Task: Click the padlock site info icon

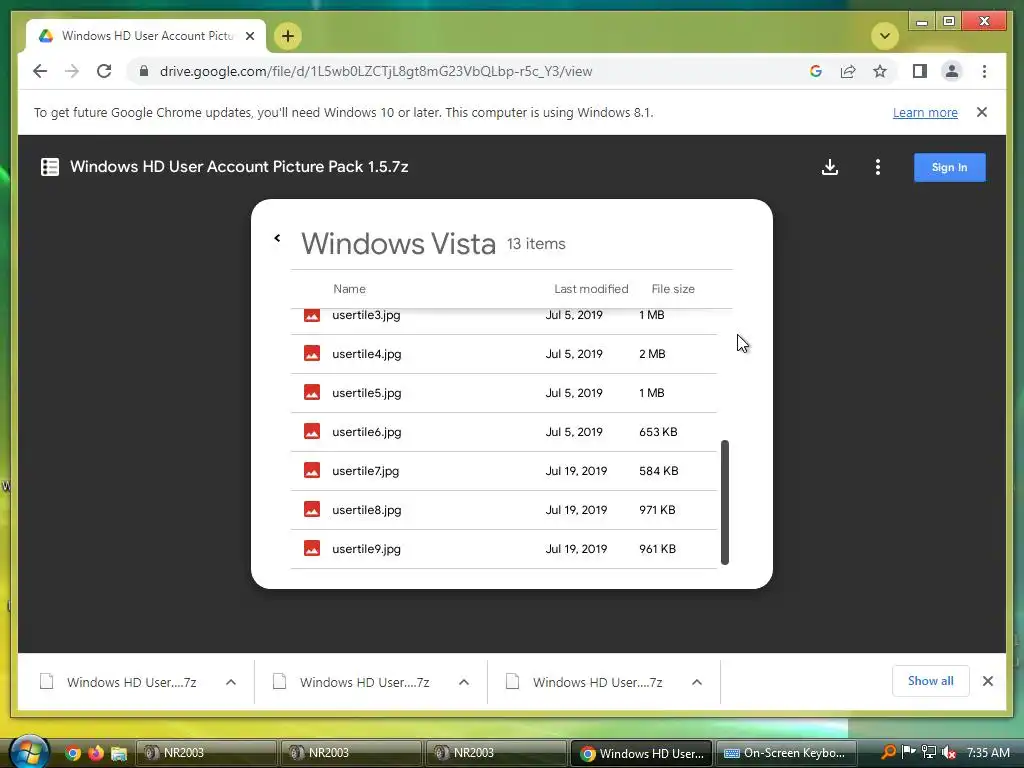Action: coord(144,71)
